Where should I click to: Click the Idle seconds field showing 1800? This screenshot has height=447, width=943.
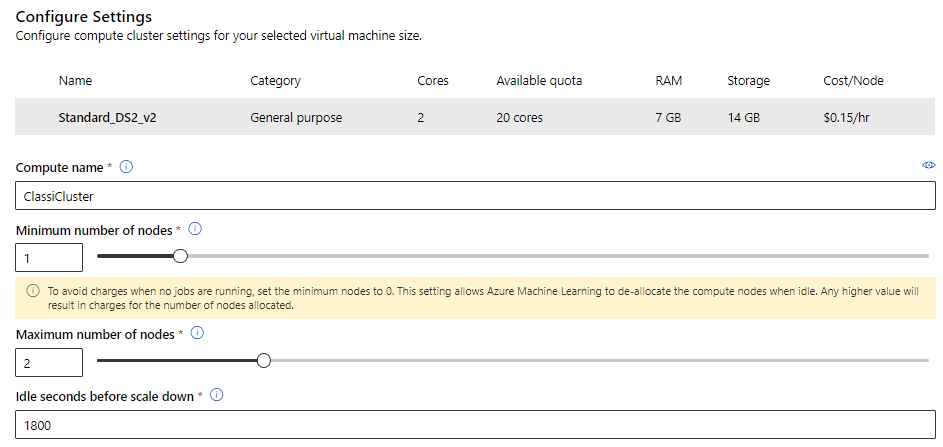pyautogui.click(x=475, y=424)
